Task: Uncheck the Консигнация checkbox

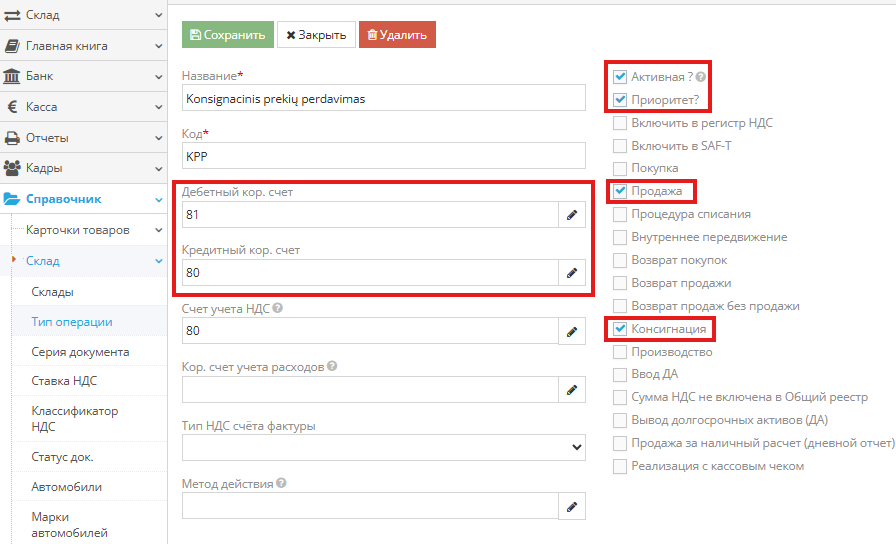Action: click(x=620, y=329)
